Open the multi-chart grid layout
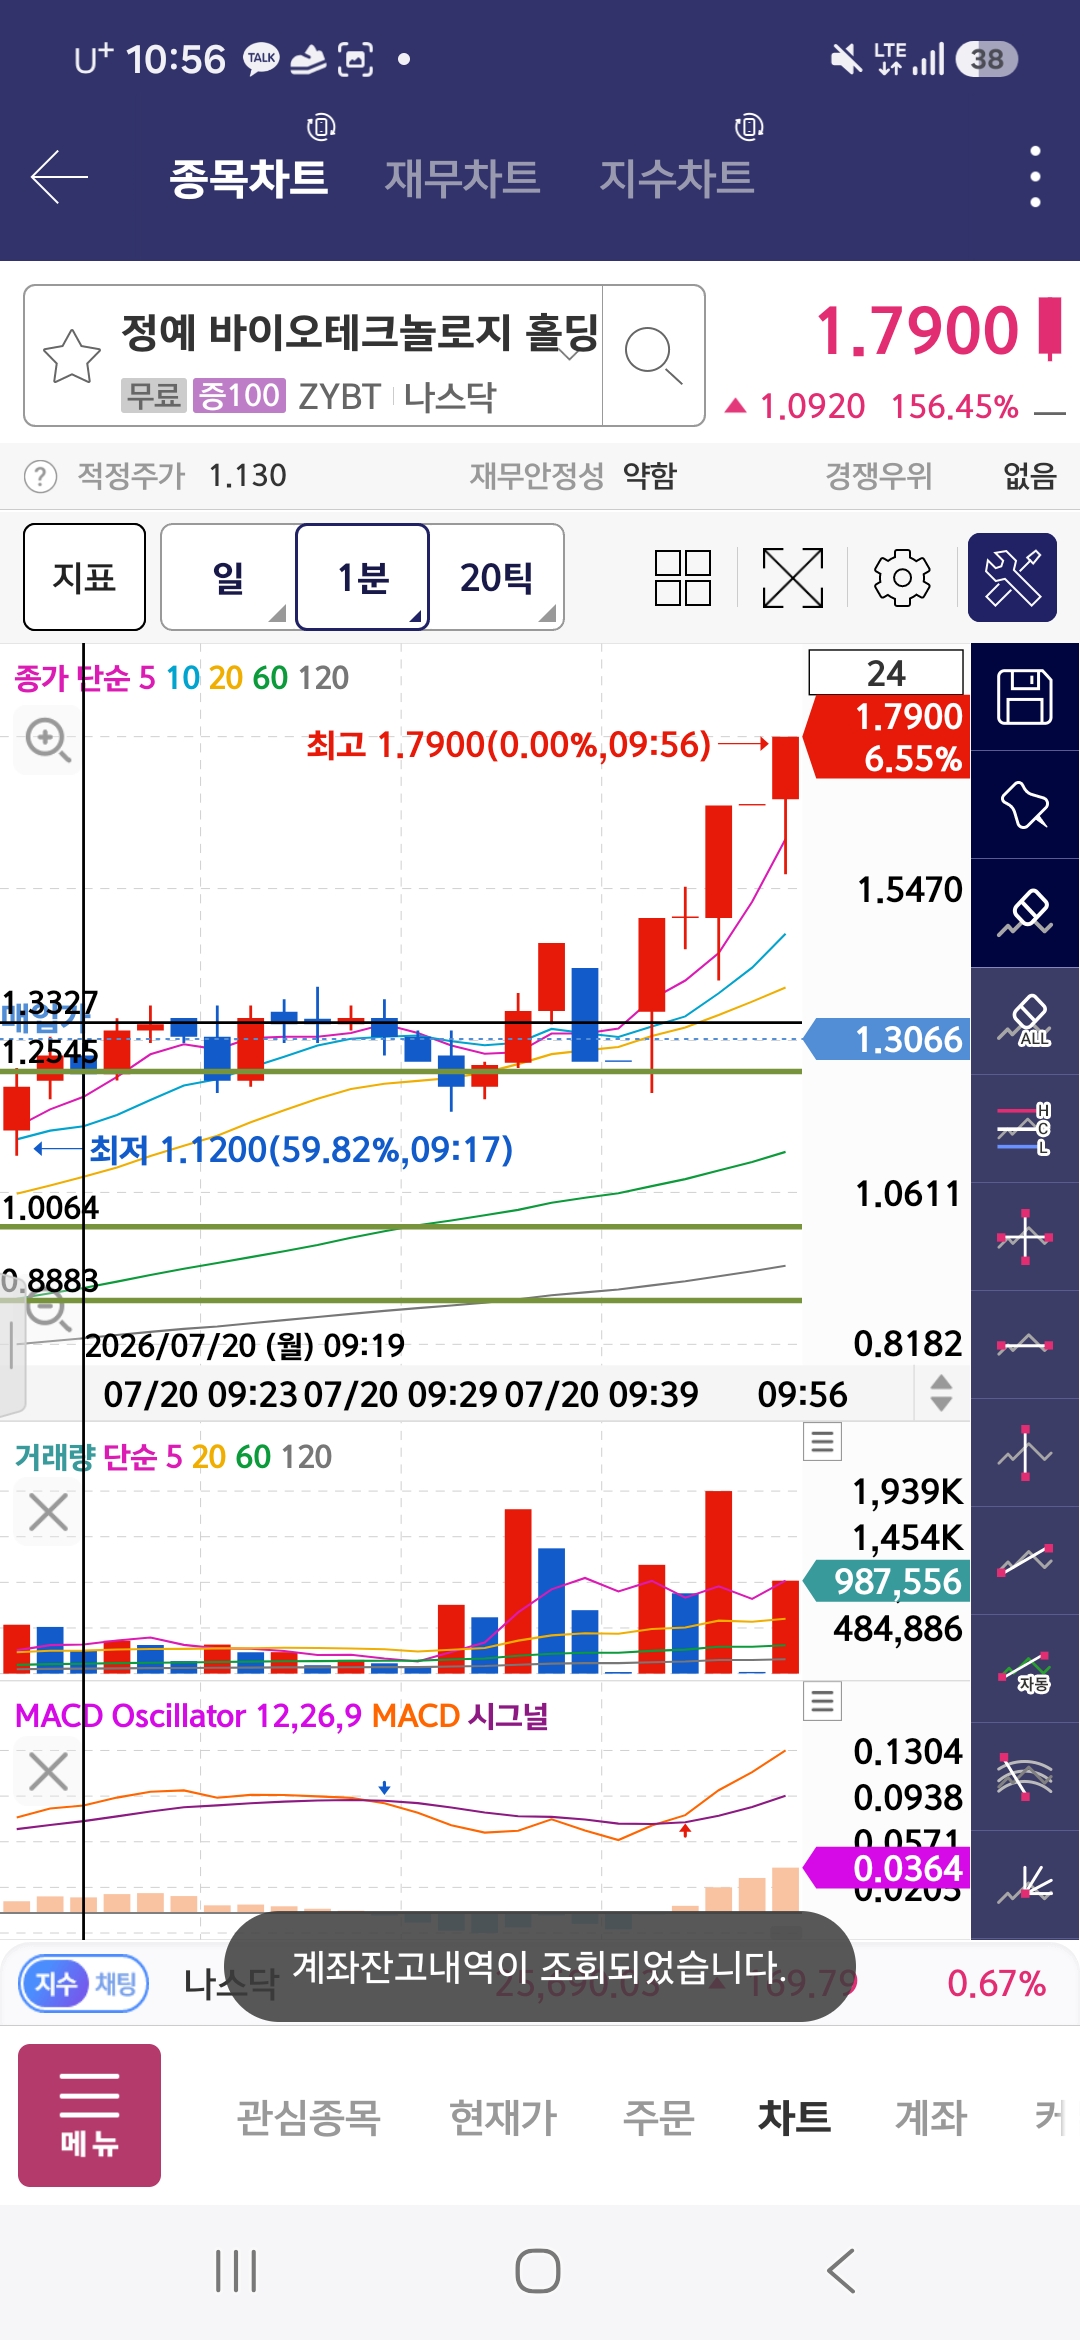Image resolution: width=1080 pixels, height=2340 pixels. [x=683, y=578]
